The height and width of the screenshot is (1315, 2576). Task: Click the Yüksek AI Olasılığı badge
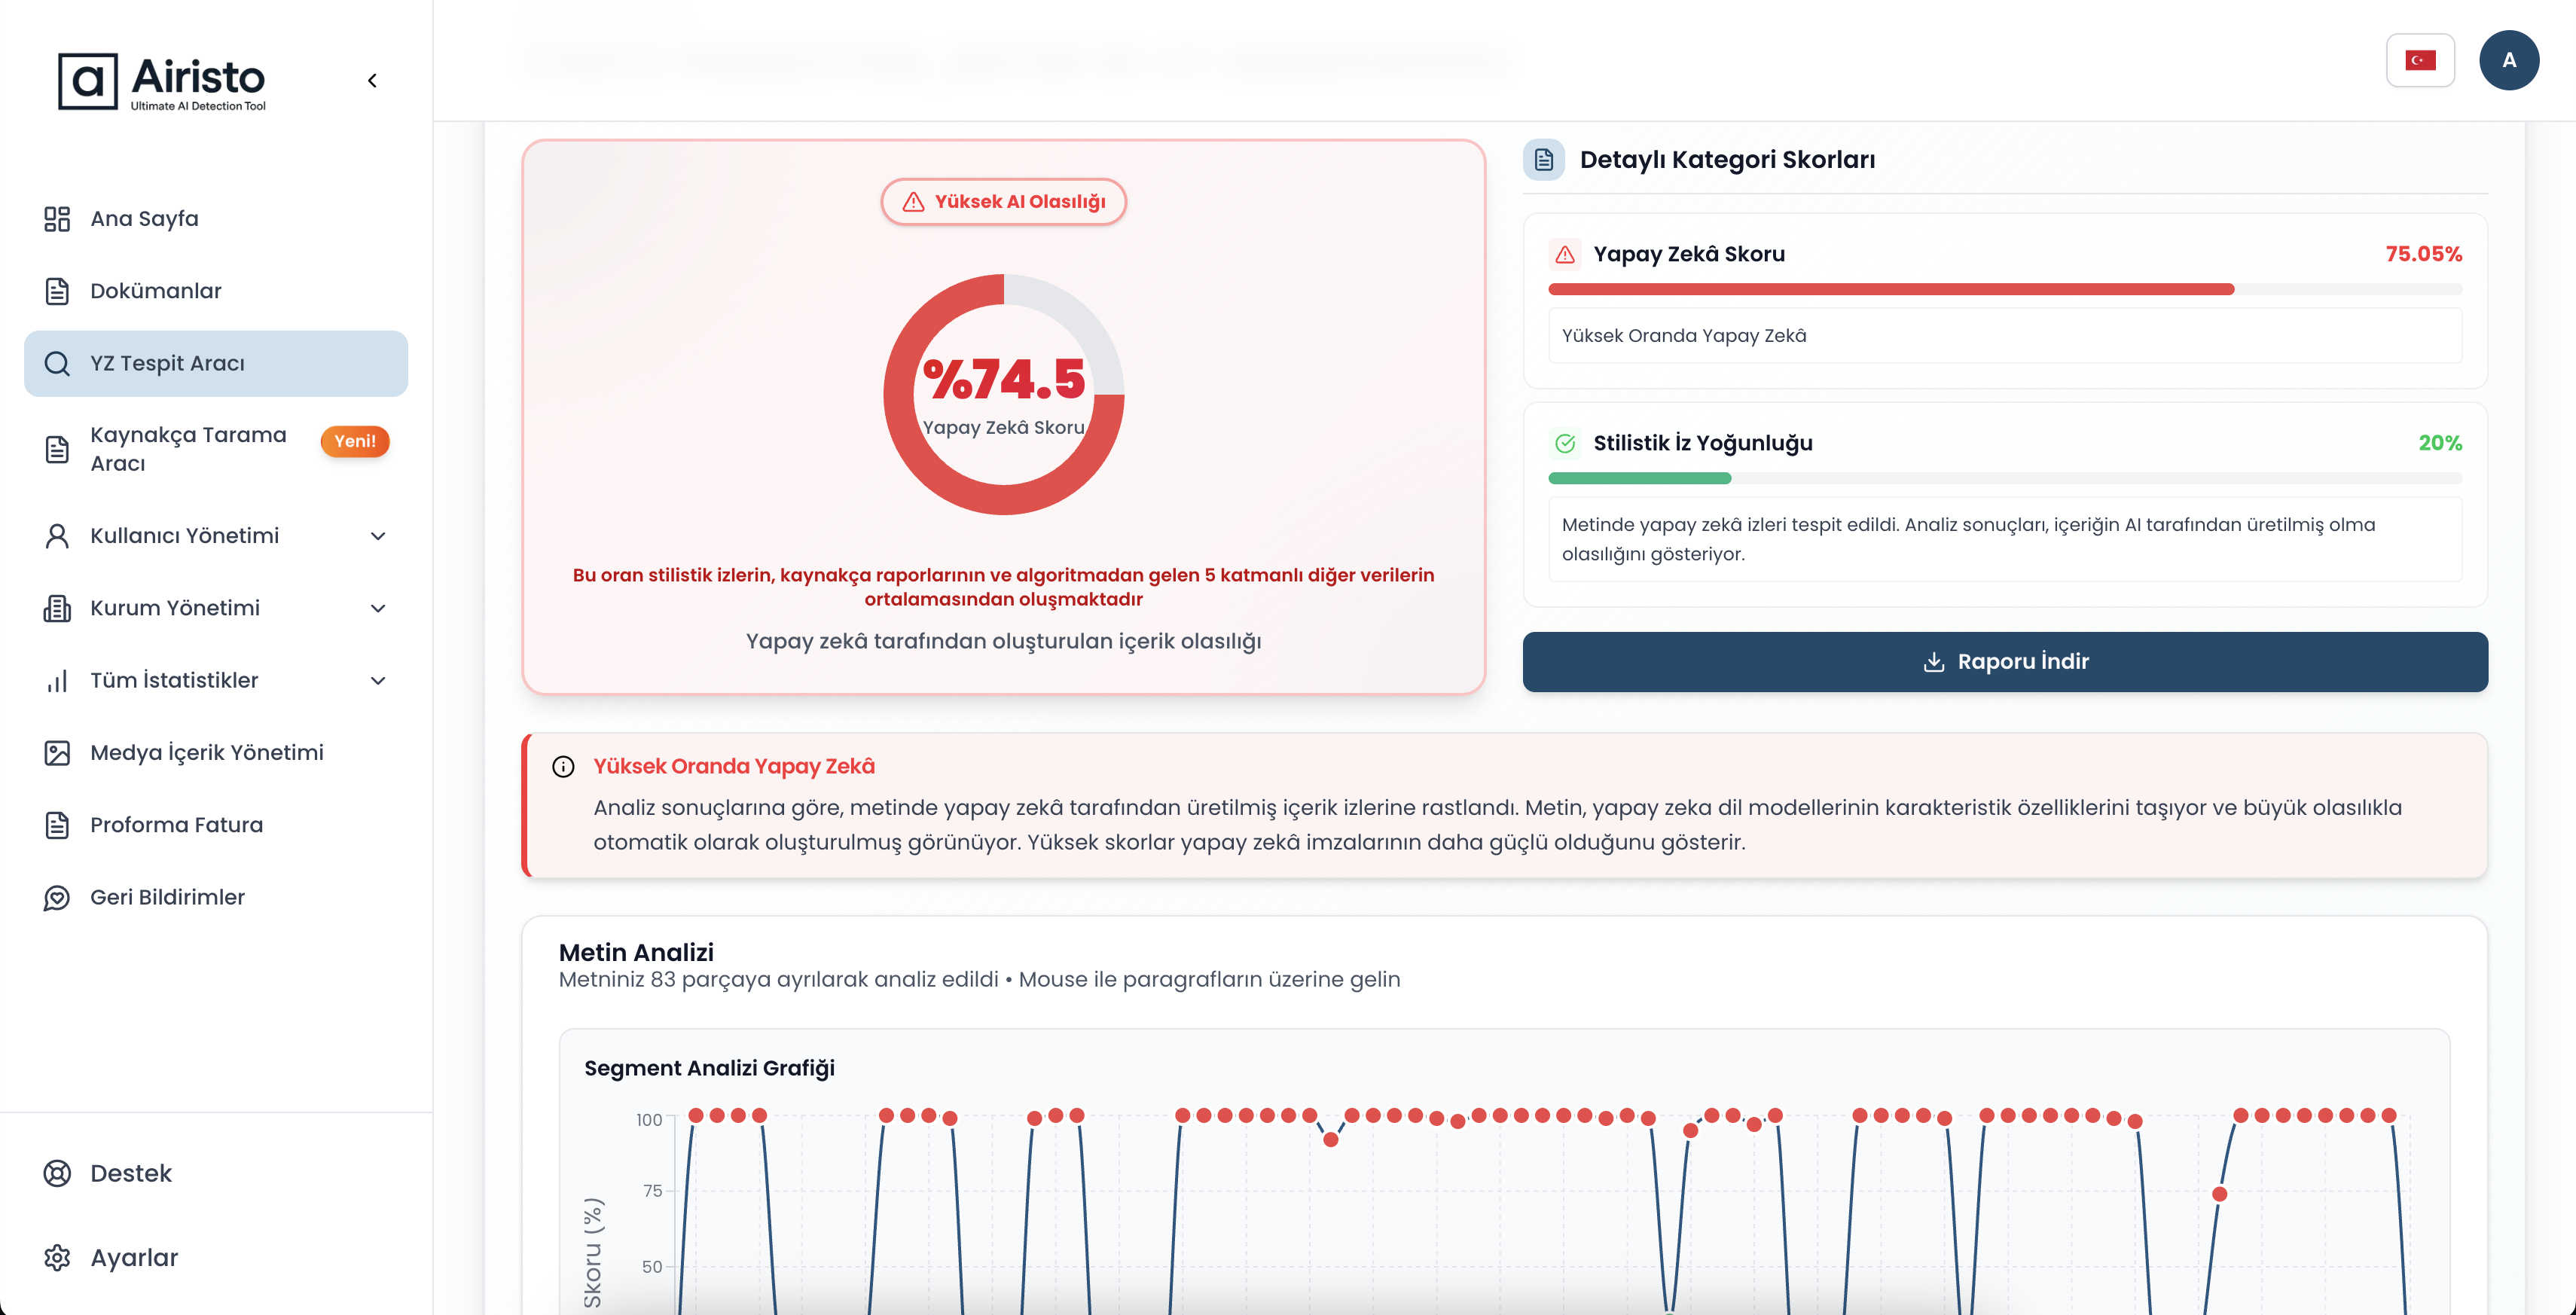click(x=1003, y=202)
